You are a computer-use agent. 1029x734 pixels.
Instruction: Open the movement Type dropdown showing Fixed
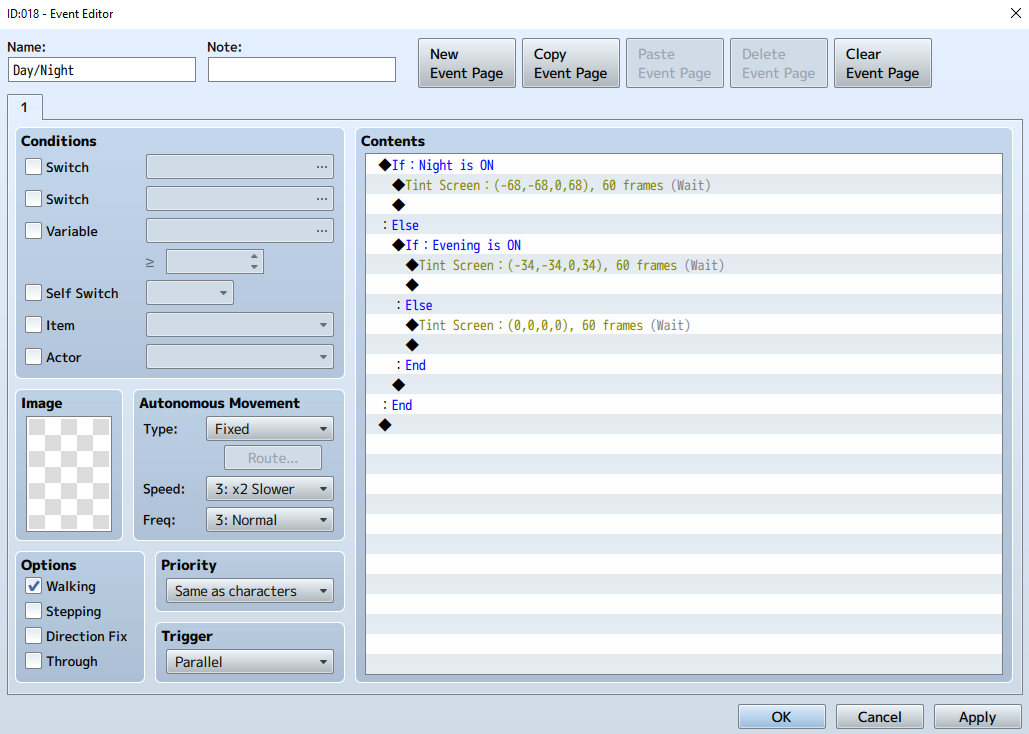click(270, 429)
